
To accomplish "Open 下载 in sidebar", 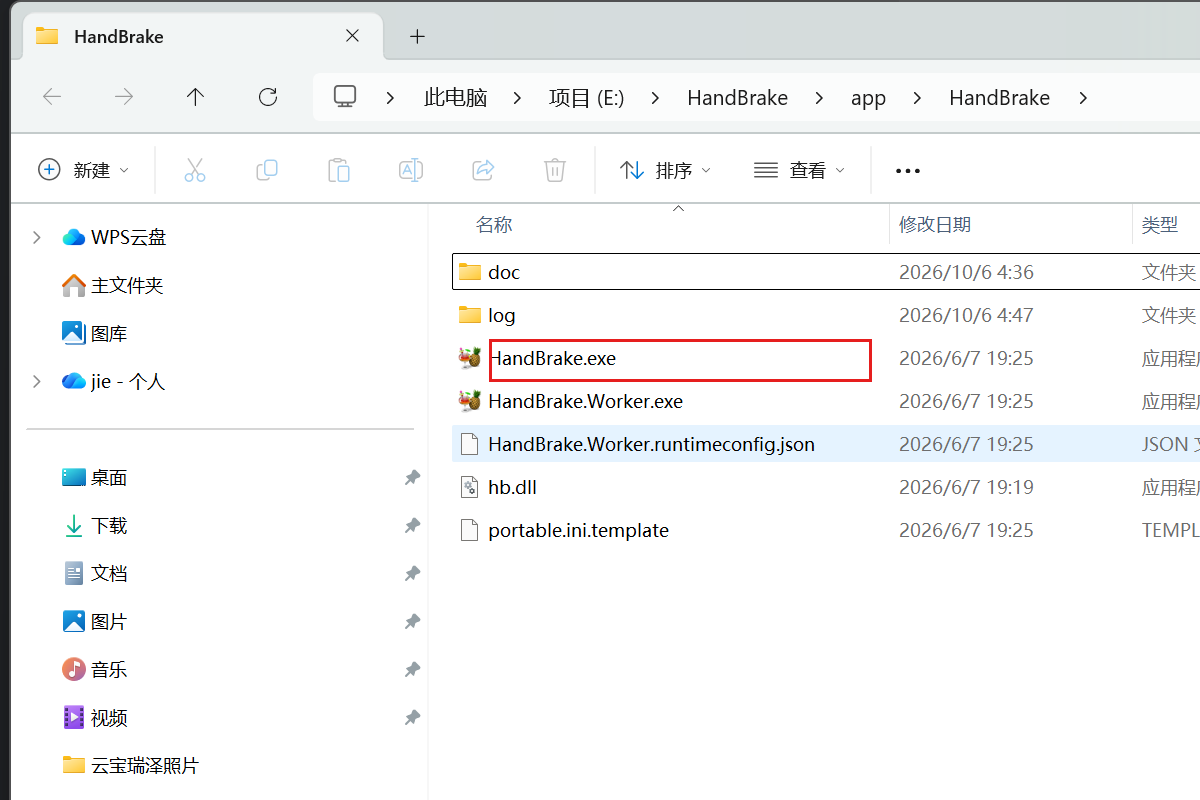I will (x=95, y=526).
